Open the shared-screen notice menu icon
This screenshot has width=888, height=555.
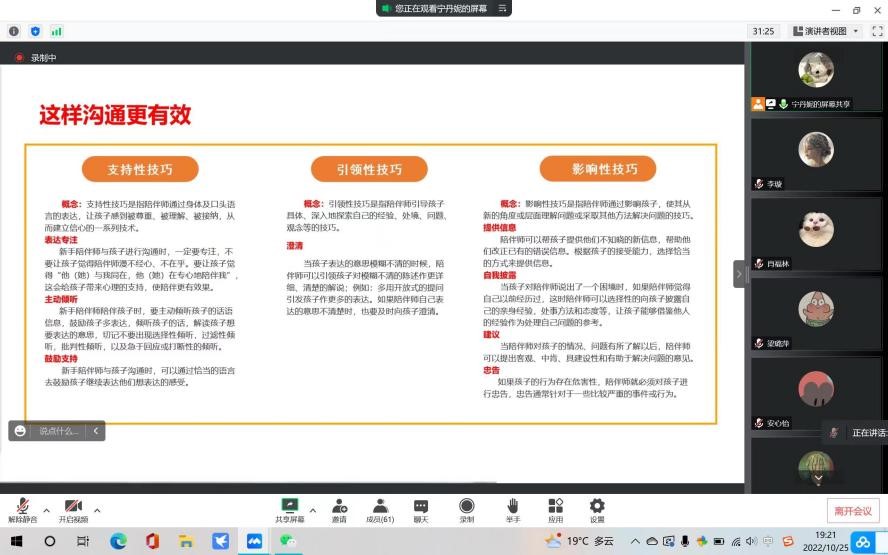tap(503, 8)
